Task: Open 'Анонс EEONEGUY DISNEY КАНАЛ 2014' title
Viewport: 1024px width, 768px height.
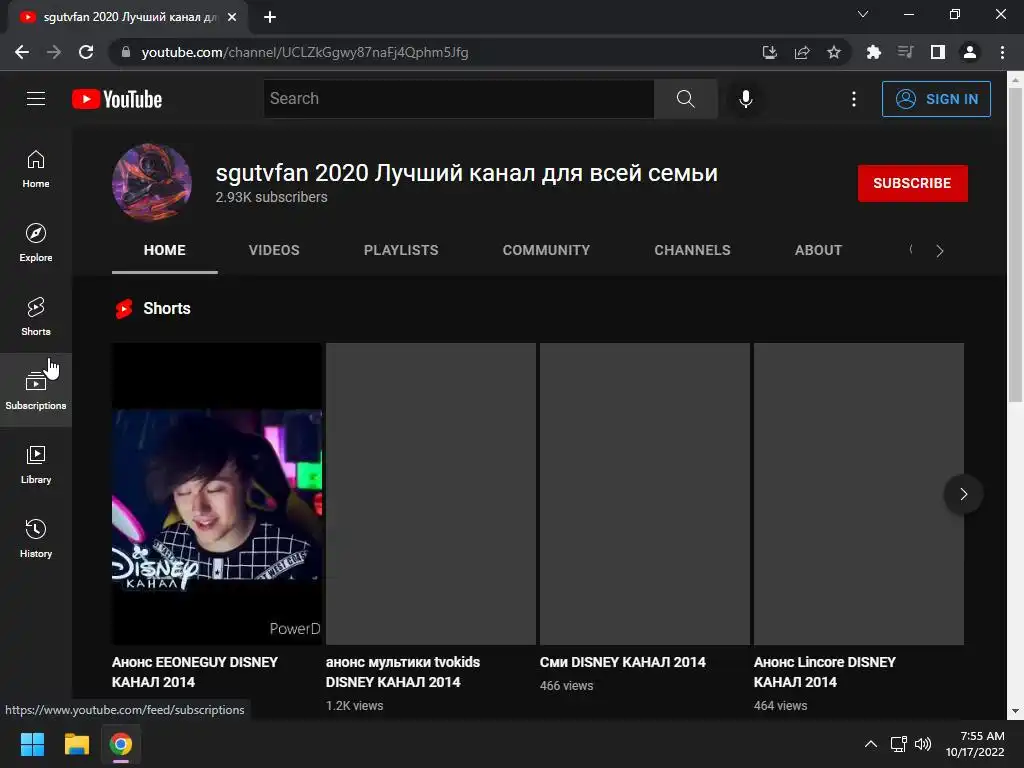Action: (195, 672)
